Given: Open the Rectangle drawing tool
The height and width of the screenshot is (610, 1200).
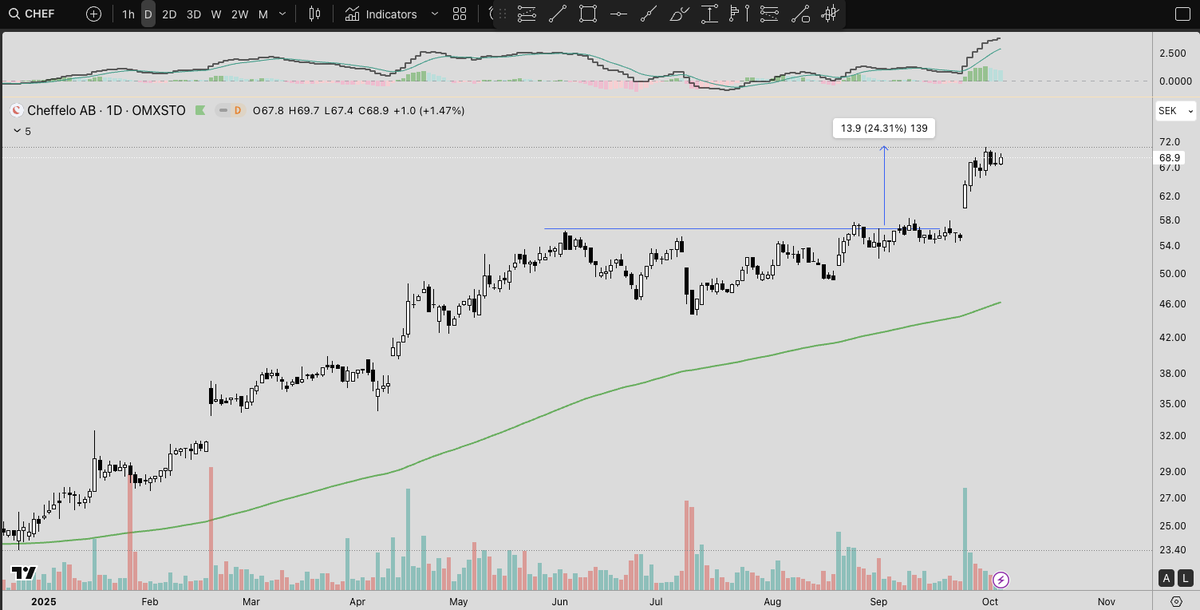Looking at the screenshot, I should 588,14.
